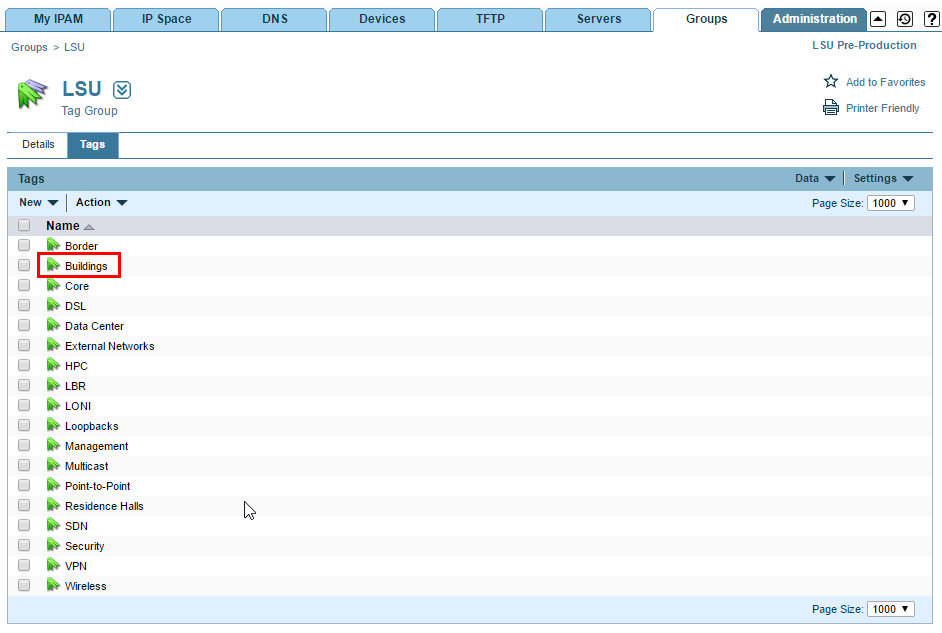The height and width of the screenshot is (633, 942).
Task: Click the tag icon beside SDN
Action: click(x=53, y=525)
